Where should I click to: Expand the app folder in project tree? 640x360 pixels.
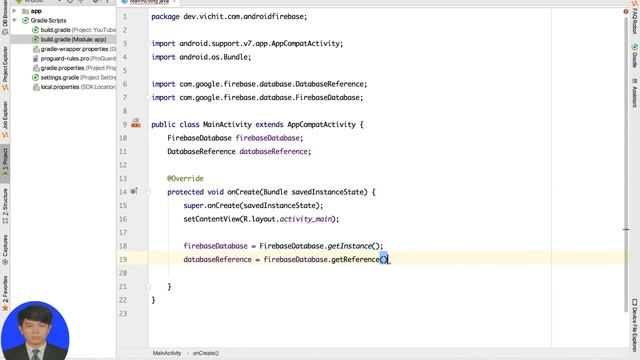coord(15,11)
